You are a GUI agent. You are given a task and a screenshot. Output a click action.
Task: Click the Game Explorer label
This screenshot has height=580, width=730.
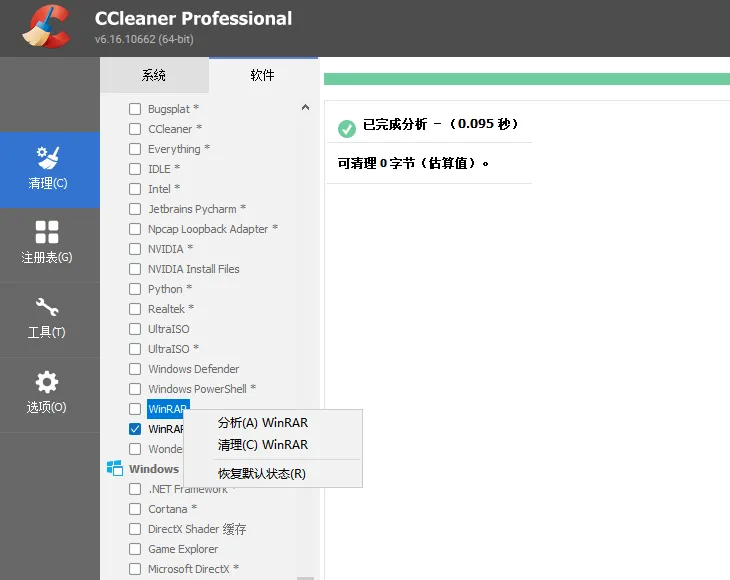tap(183, 549)
